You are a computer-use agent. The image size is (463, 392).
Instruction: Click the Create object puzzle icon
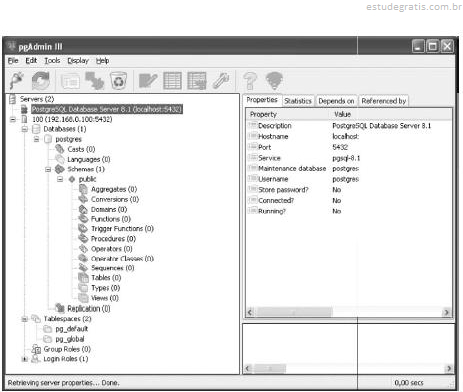click(94, 81)
